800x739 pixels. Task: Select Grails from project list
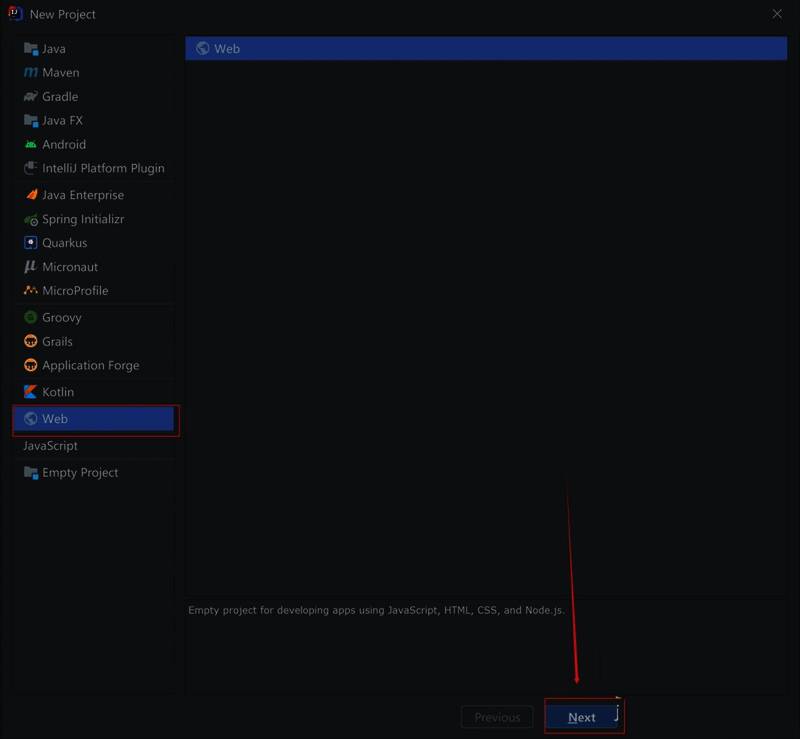click(57, 341)
